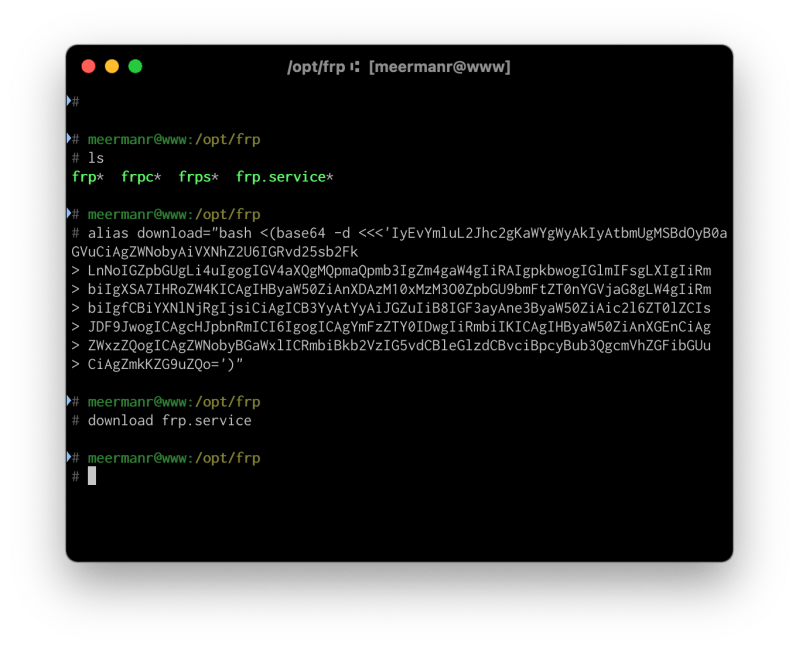This screenshot has height=649, width=799.
Task: Click the split-pane icon in the title
Action: (x=355, y=67)
